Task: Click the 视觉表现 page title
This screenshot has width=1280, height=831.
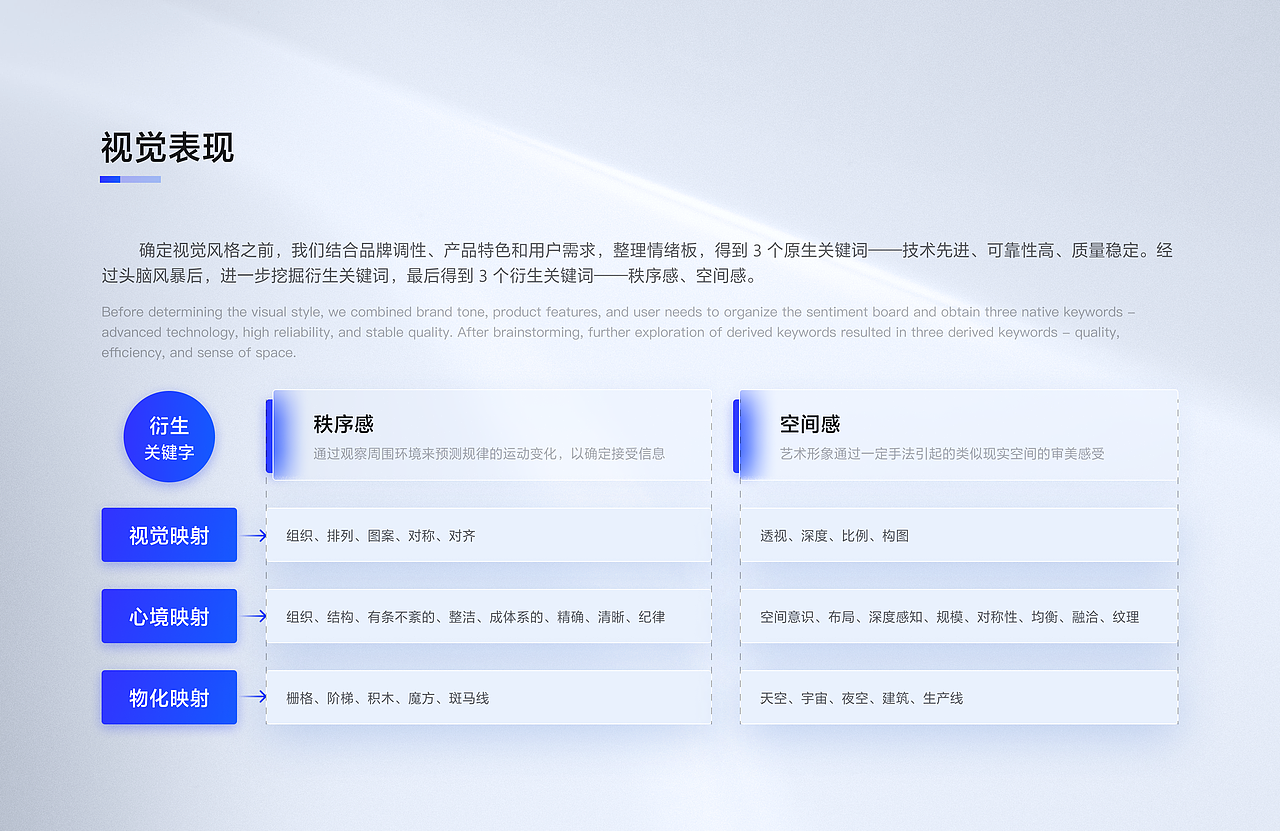Action: [x=167, y=148]
